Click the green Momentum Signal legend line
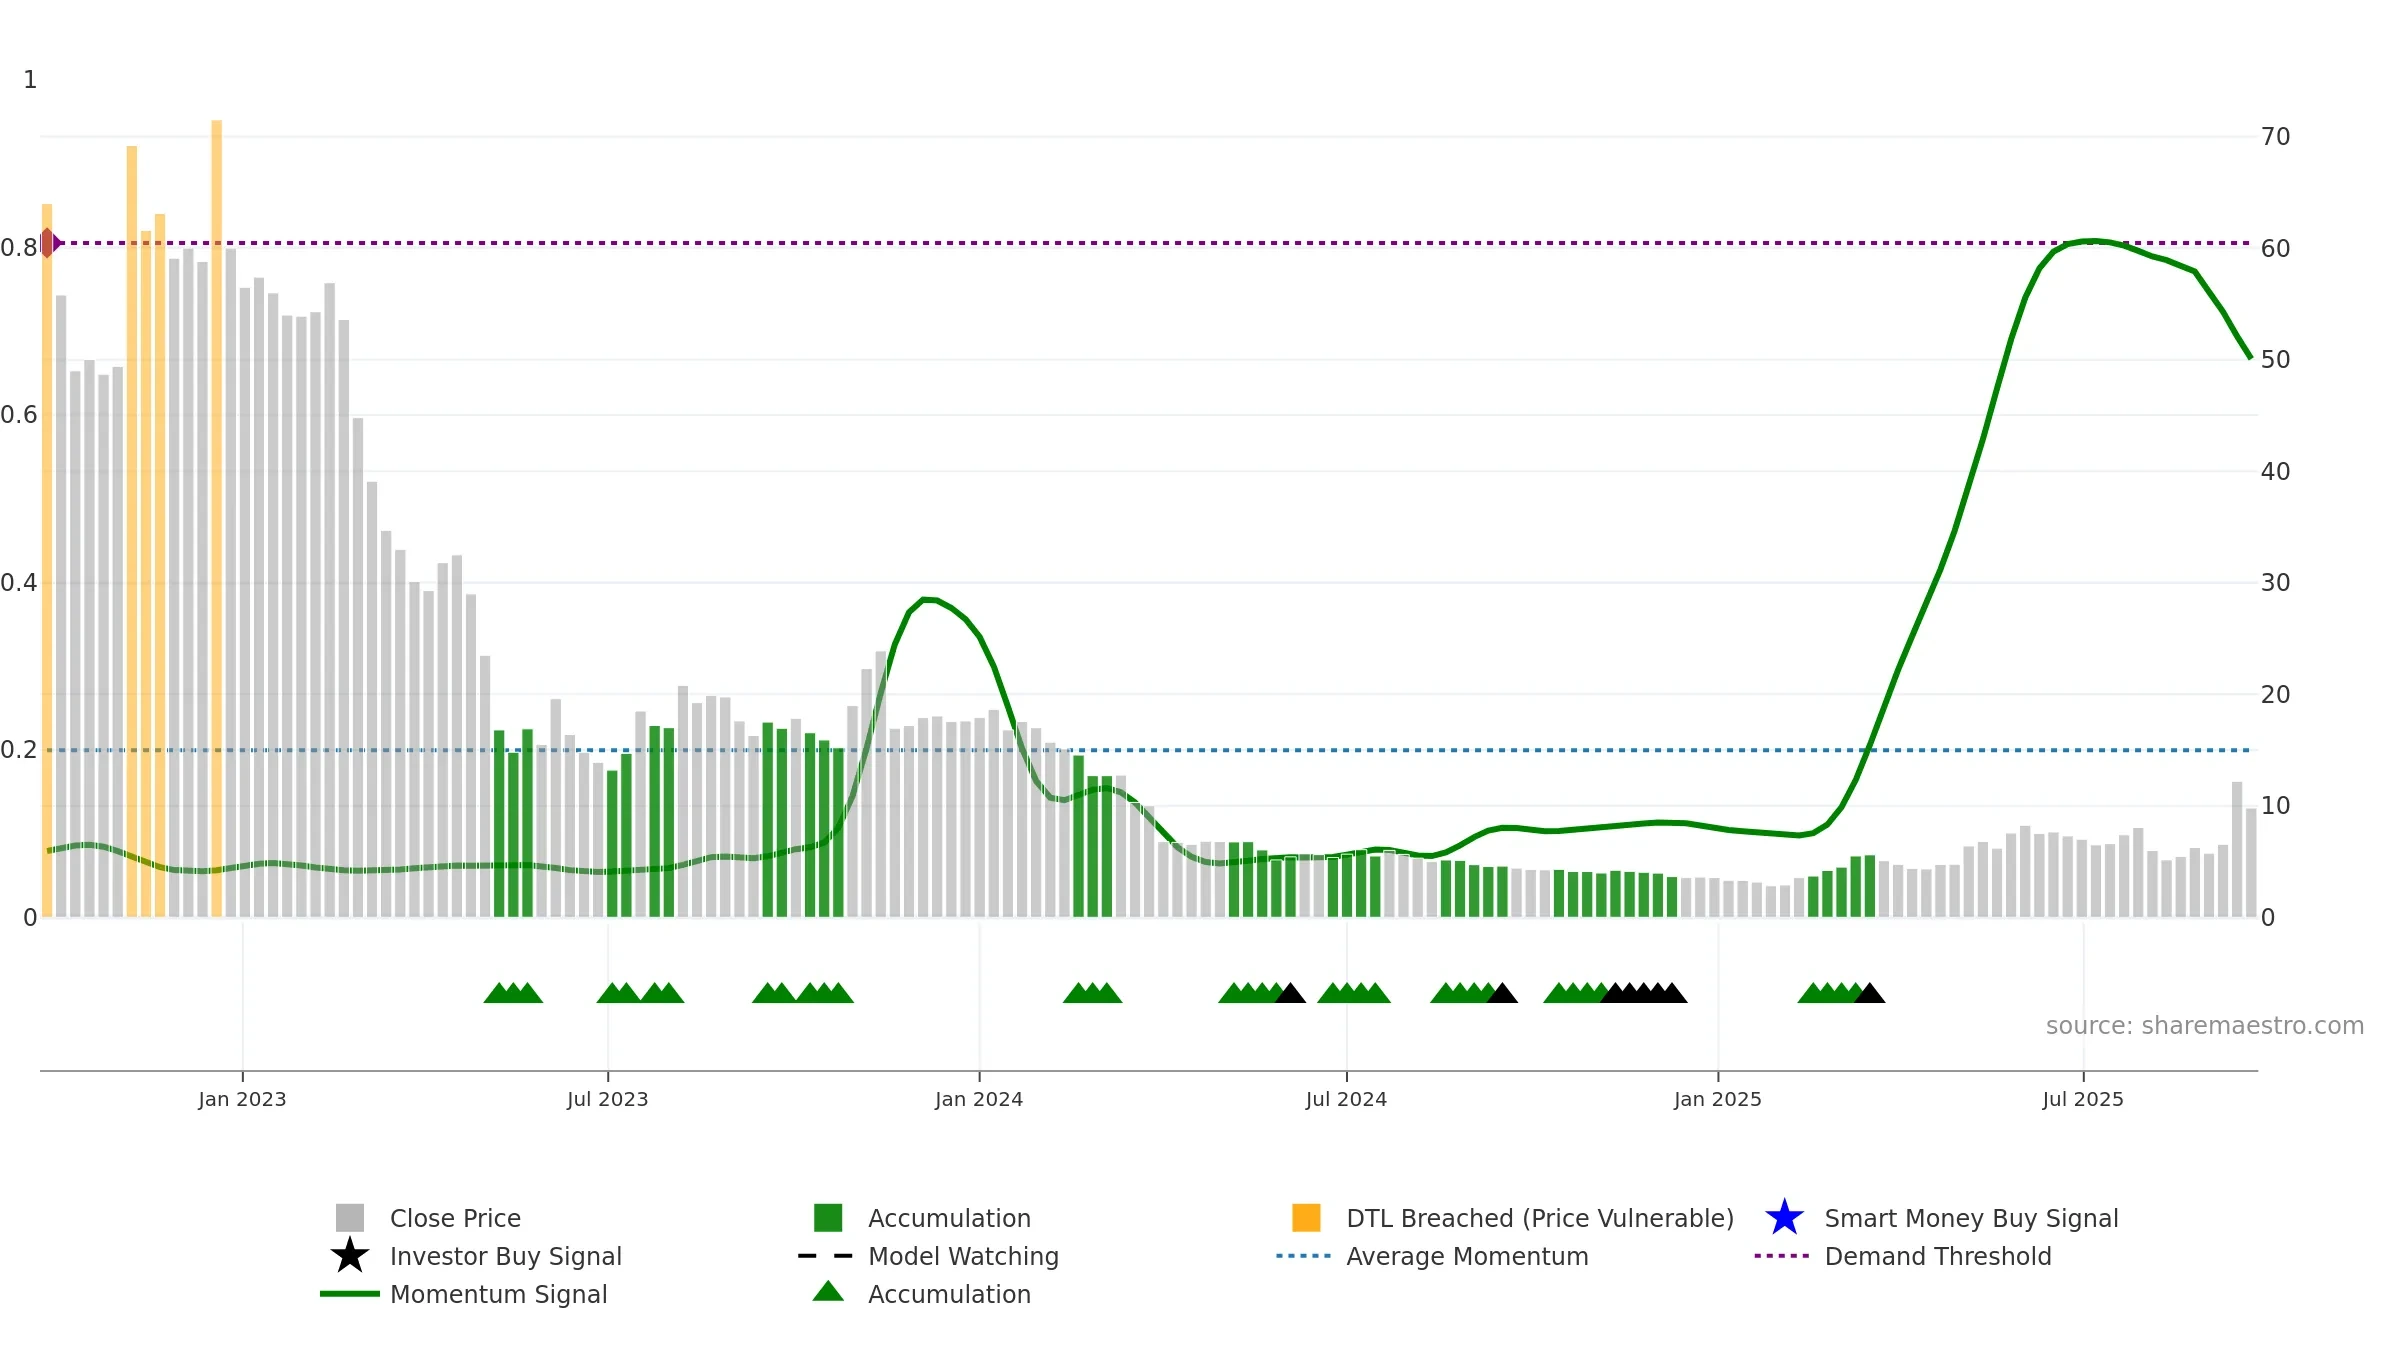The height and width of the screenshot is (1350, 2400). pos(350,1294)
